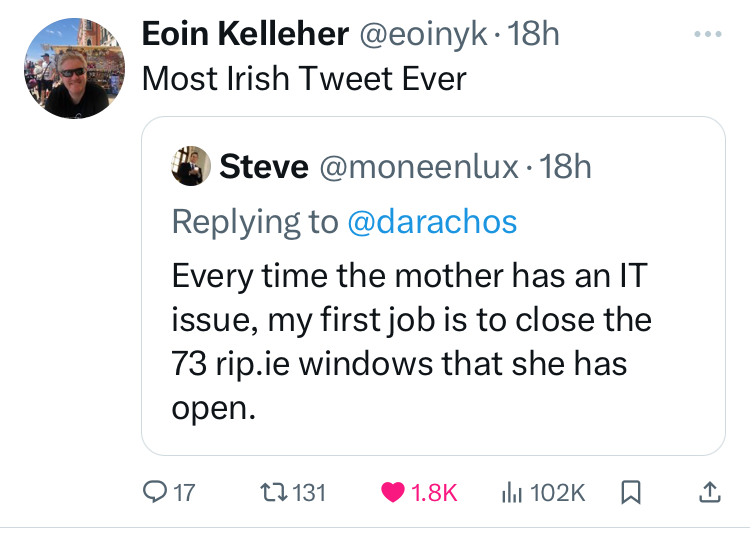Viewport: 750px width, 550px height.
Task: Click the "Most Irish Tweet Ever" text
Action: [304, 78]
